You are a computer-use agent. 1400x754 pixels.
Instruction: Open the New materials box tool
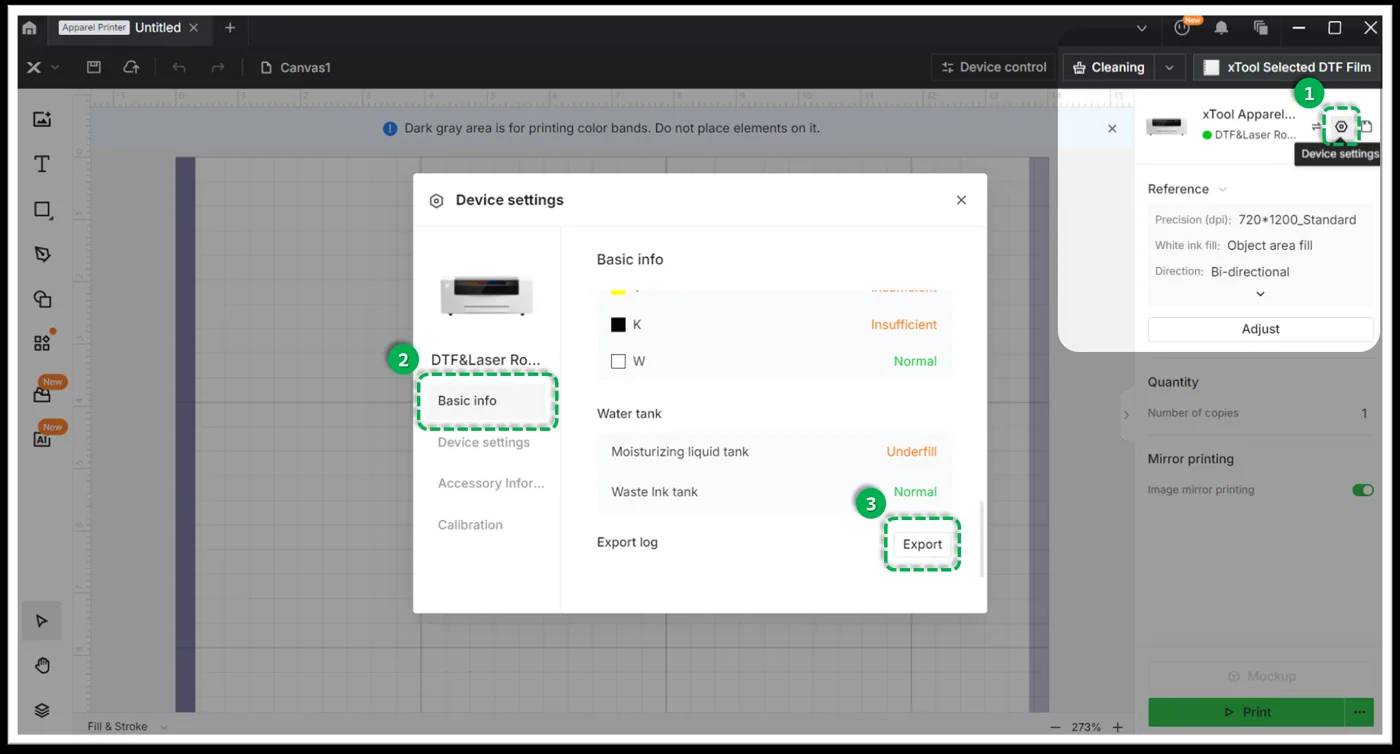pyautogui.click(x=42, y=394)
